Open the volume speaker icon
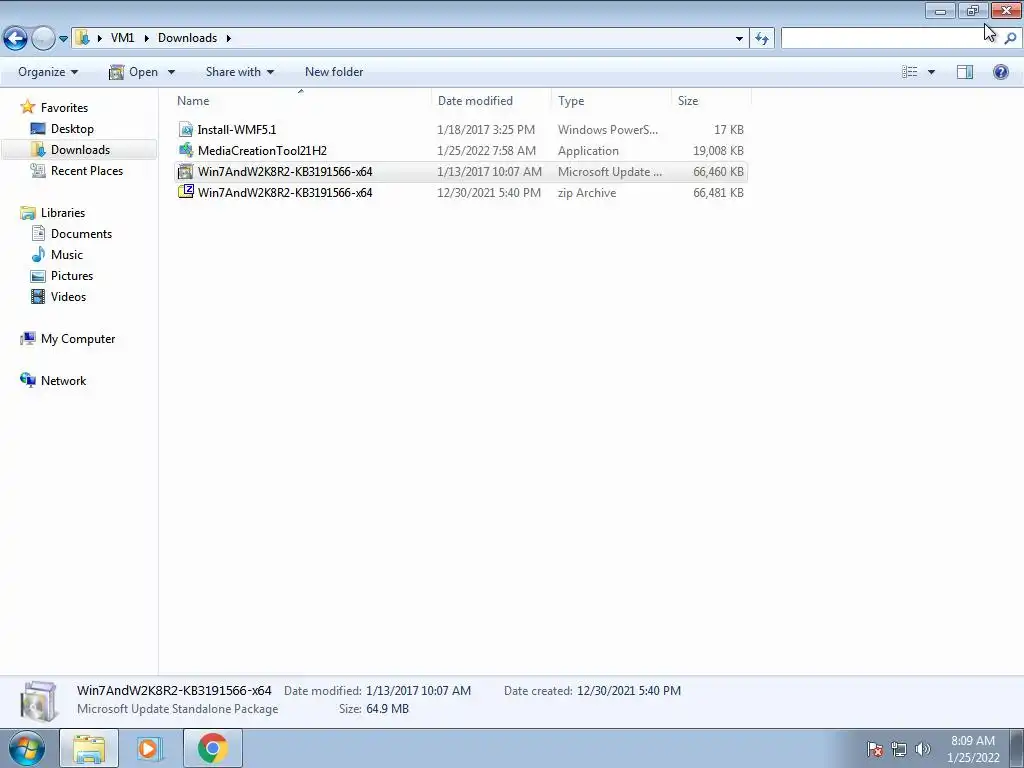Image resolution: width=1024 pixels, height=768 pixels. [x=923, y=748]
